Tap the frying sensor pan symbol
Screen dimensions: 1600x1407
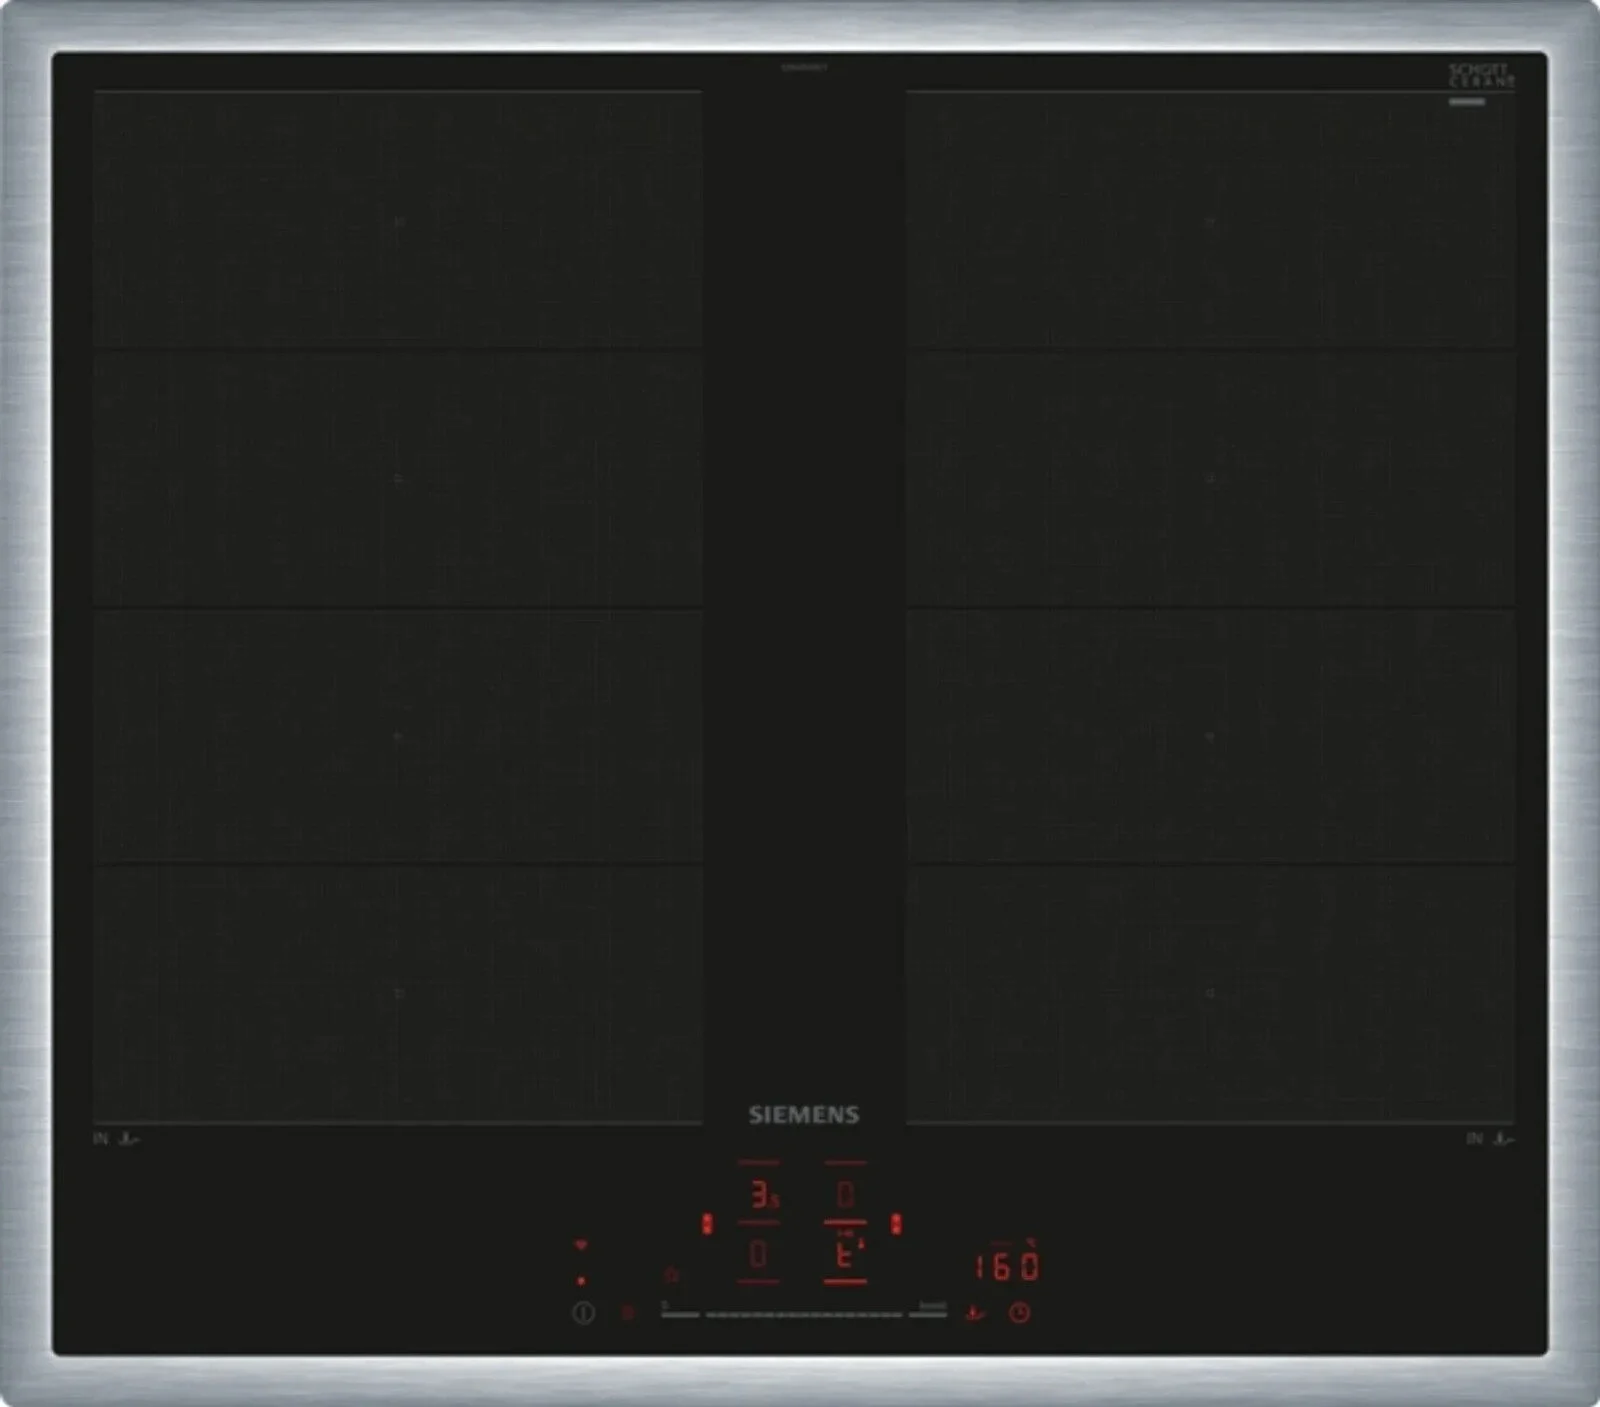[975, 1313]
